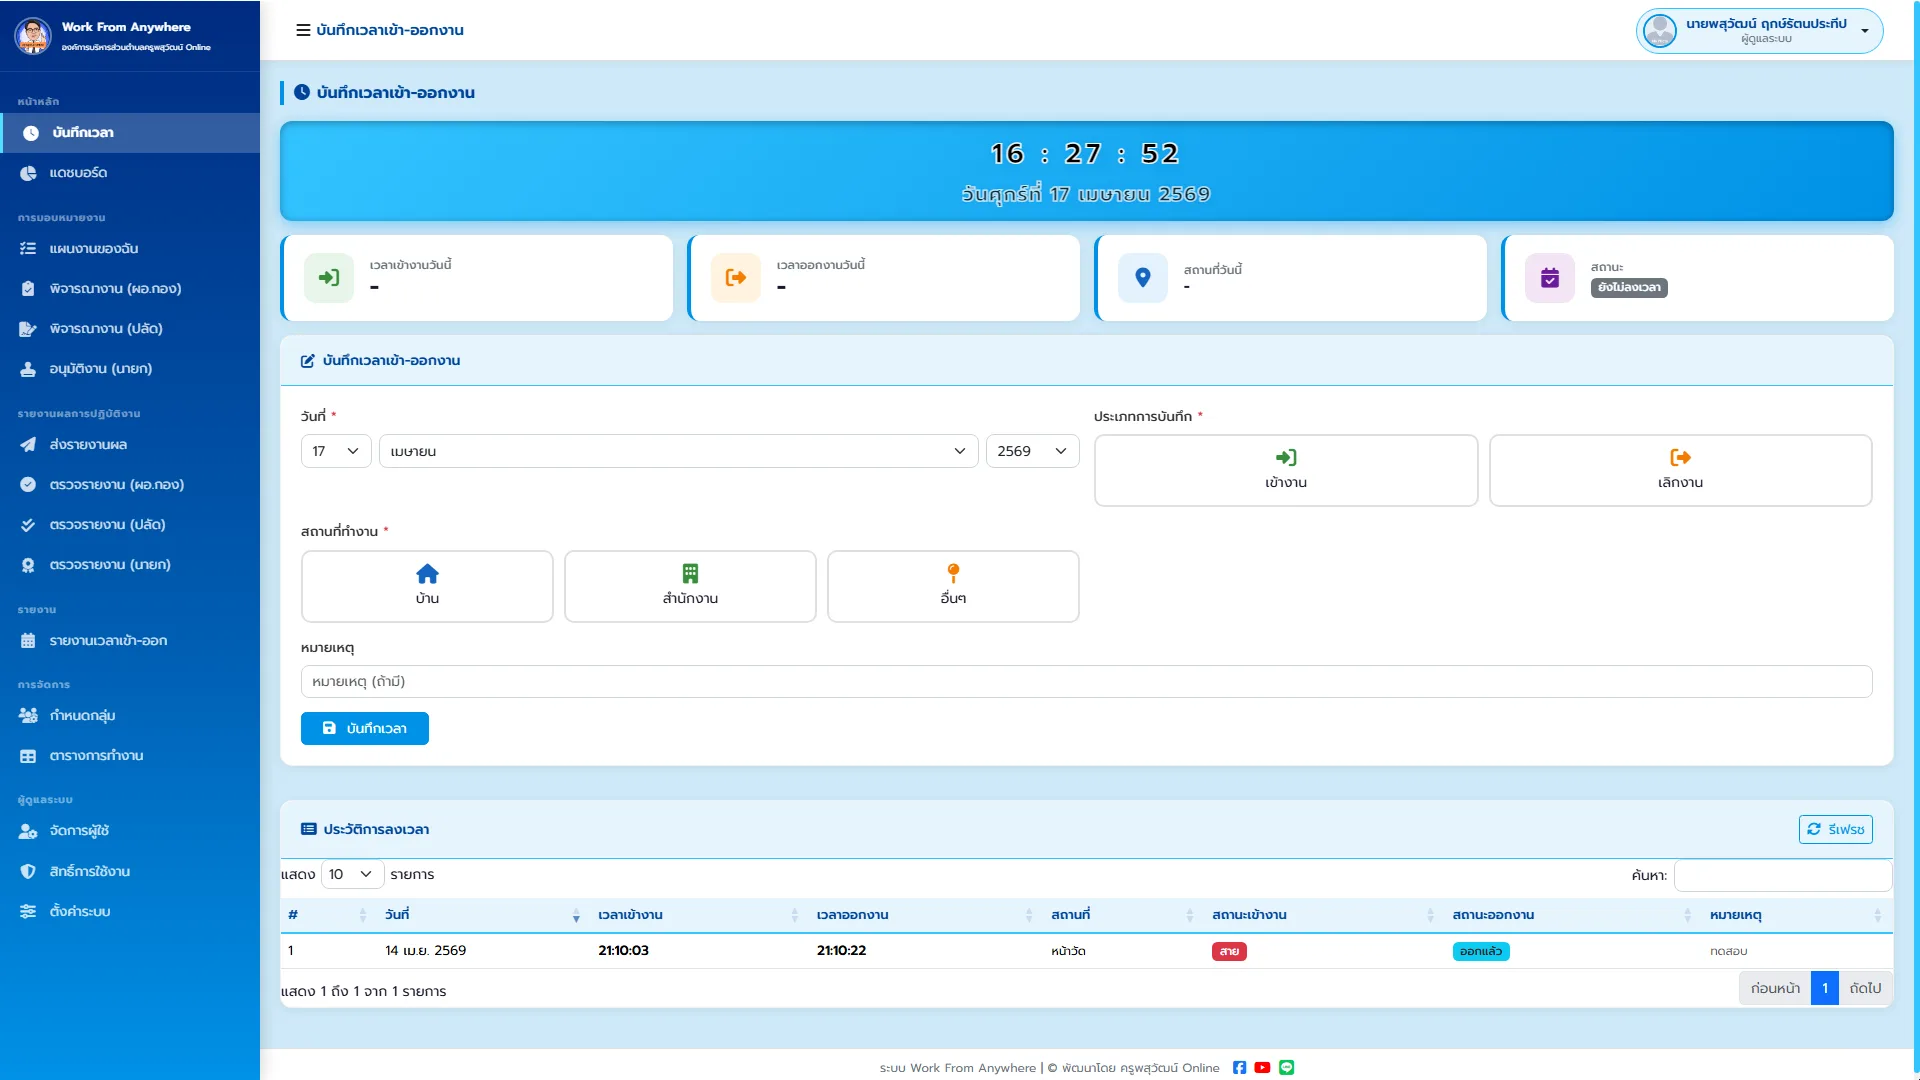Open the month dropdown showing เมษายน
This screenshot has height=1080, width=1920.
point(678,451)
